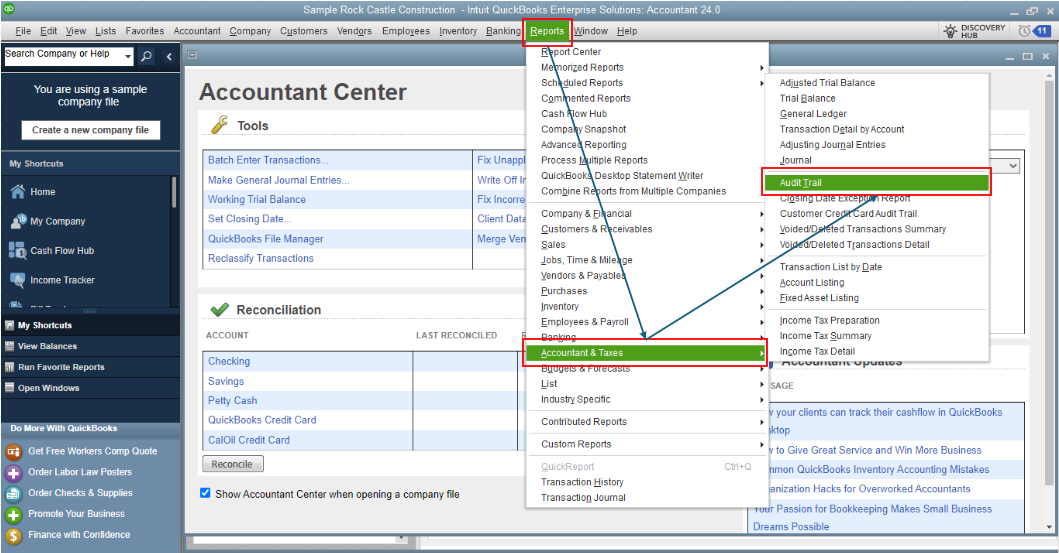
Task: Click the View Balances icon
Action: [x=9, y=346]
